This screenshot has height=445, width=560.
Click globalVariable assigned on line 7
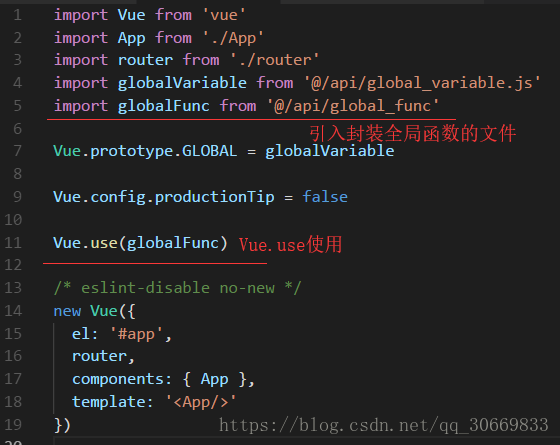tap(330, 151)
